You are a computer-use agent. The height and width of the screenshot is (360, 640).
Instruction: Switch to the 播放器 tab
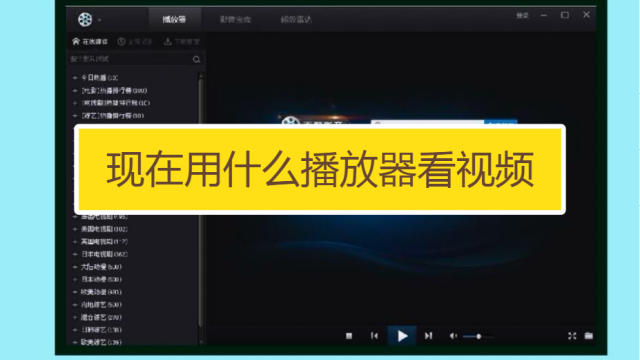(174, 19)
